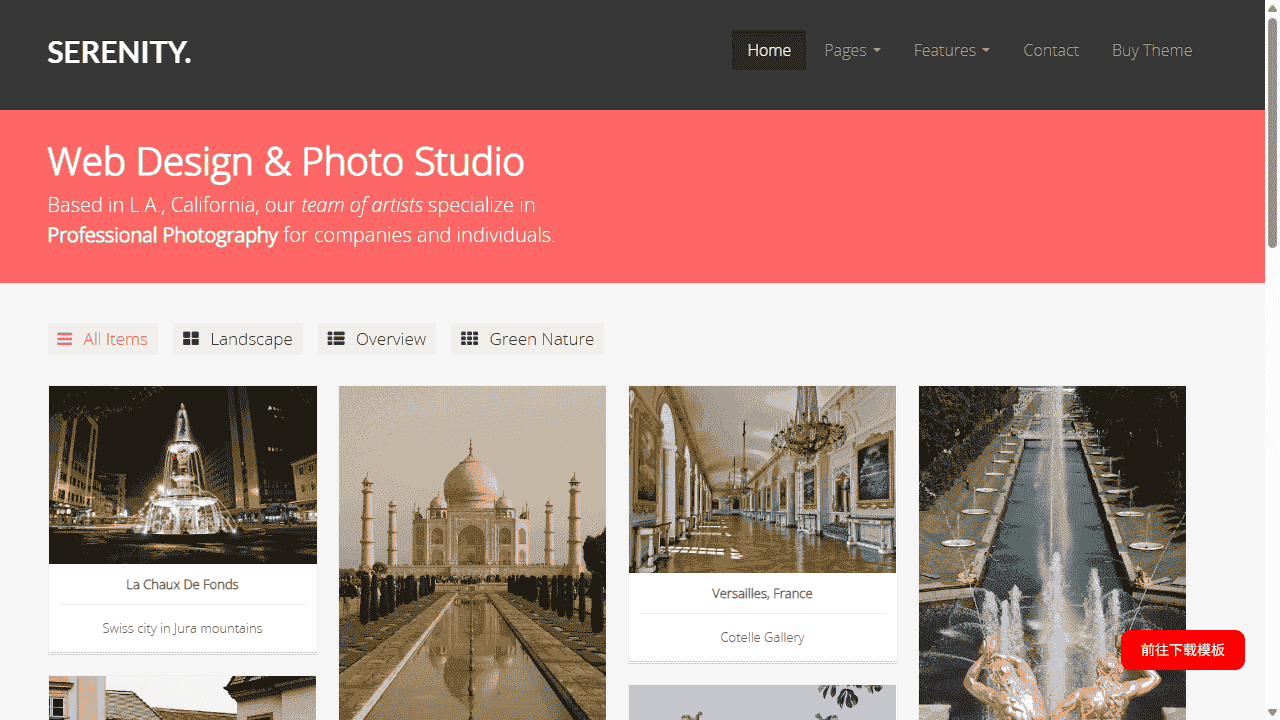The image size is (1280, 720).
Task: Open the Home nav item
Action: tap(768, 50)
